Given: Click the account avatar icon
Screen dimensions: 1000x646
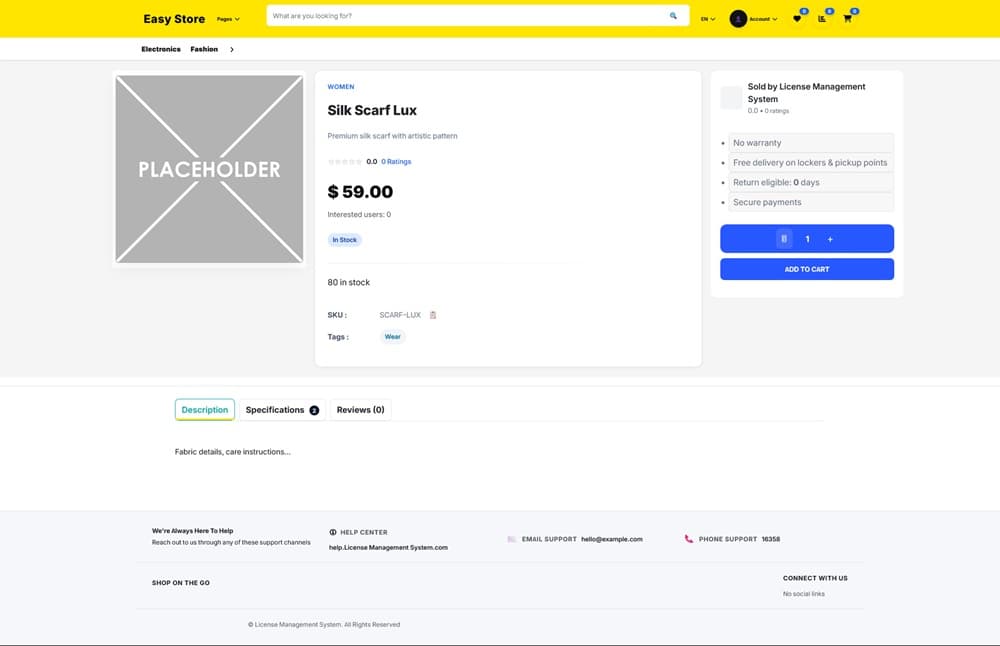Looking at the screenshot, I should [738, 19].
